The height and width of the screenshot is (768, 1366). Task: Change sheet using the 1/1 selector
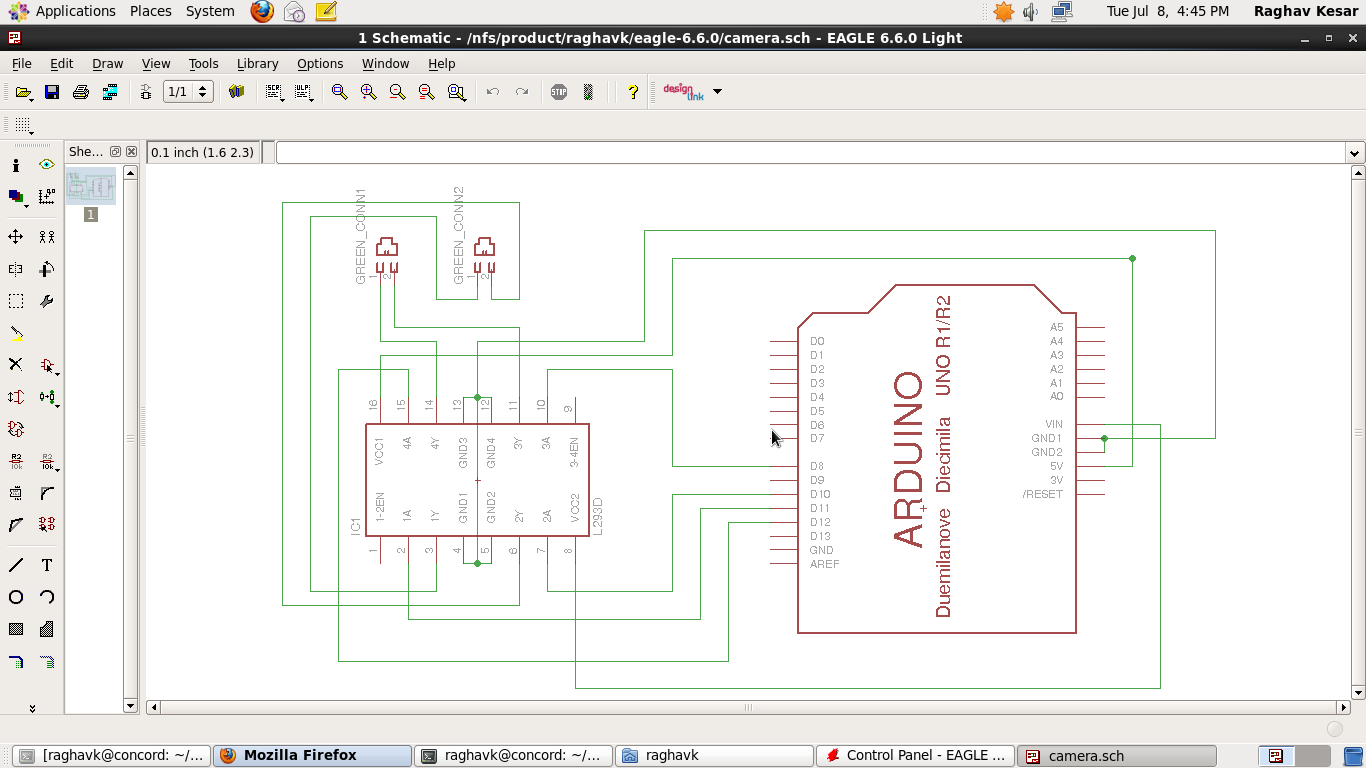coord(188,92)
